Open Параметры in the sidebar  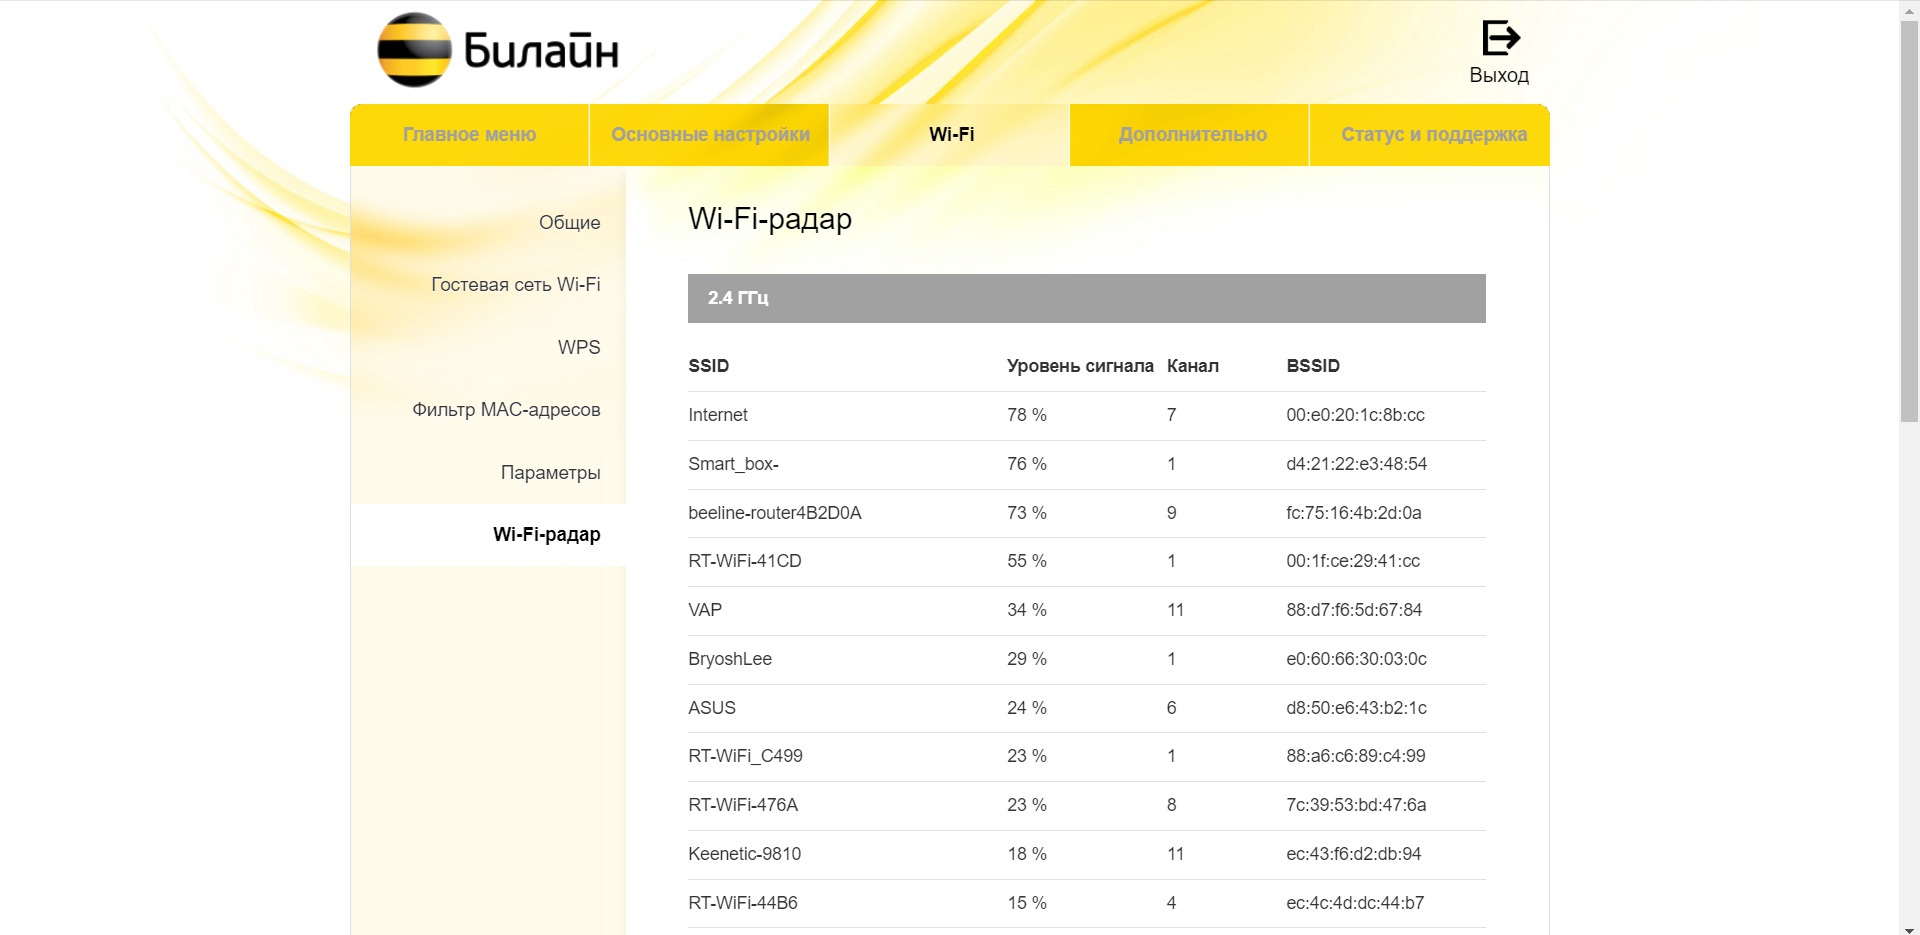550,473
